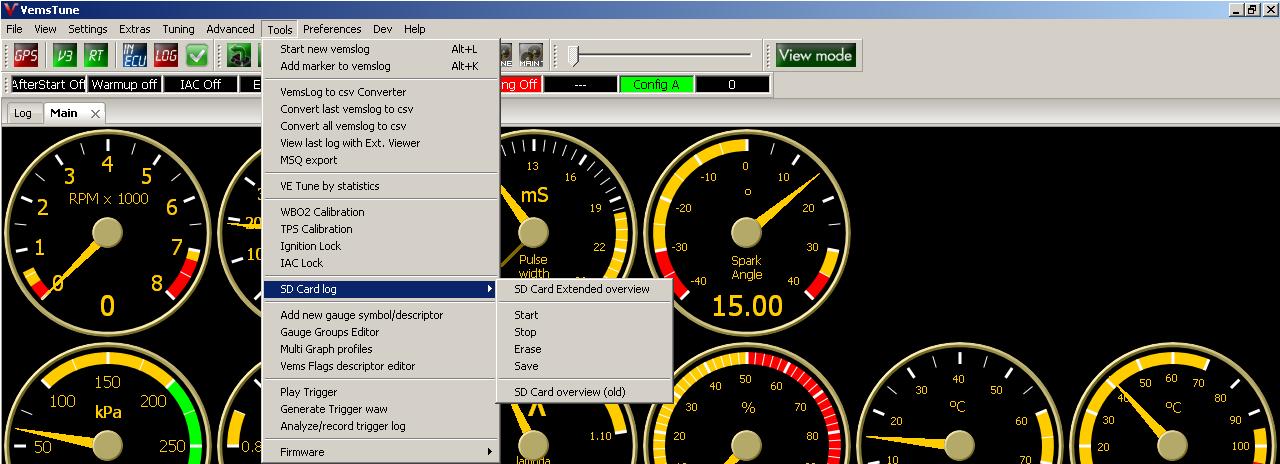Choose Add new gauge symbol/descriptor
The width and height of the screenshot is (1280, 464).
coord(380,315)
